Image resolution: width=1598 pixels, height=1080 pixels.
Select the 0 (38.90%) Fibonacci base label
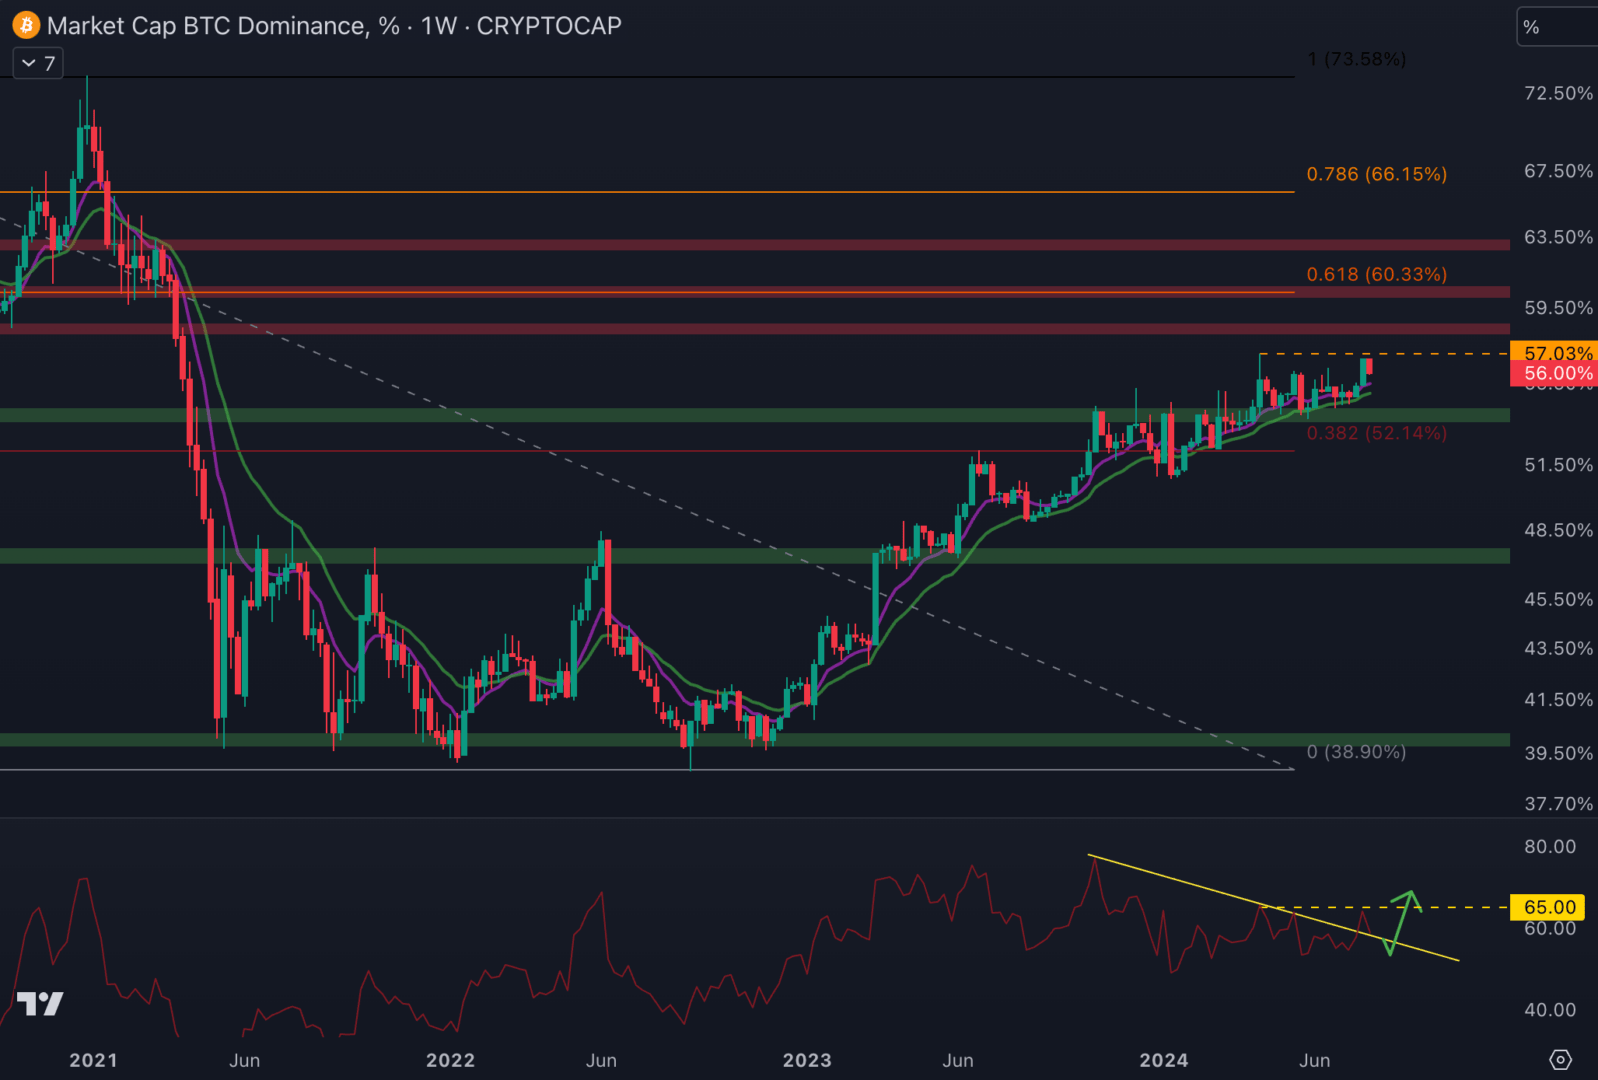tap(1355, 752)
